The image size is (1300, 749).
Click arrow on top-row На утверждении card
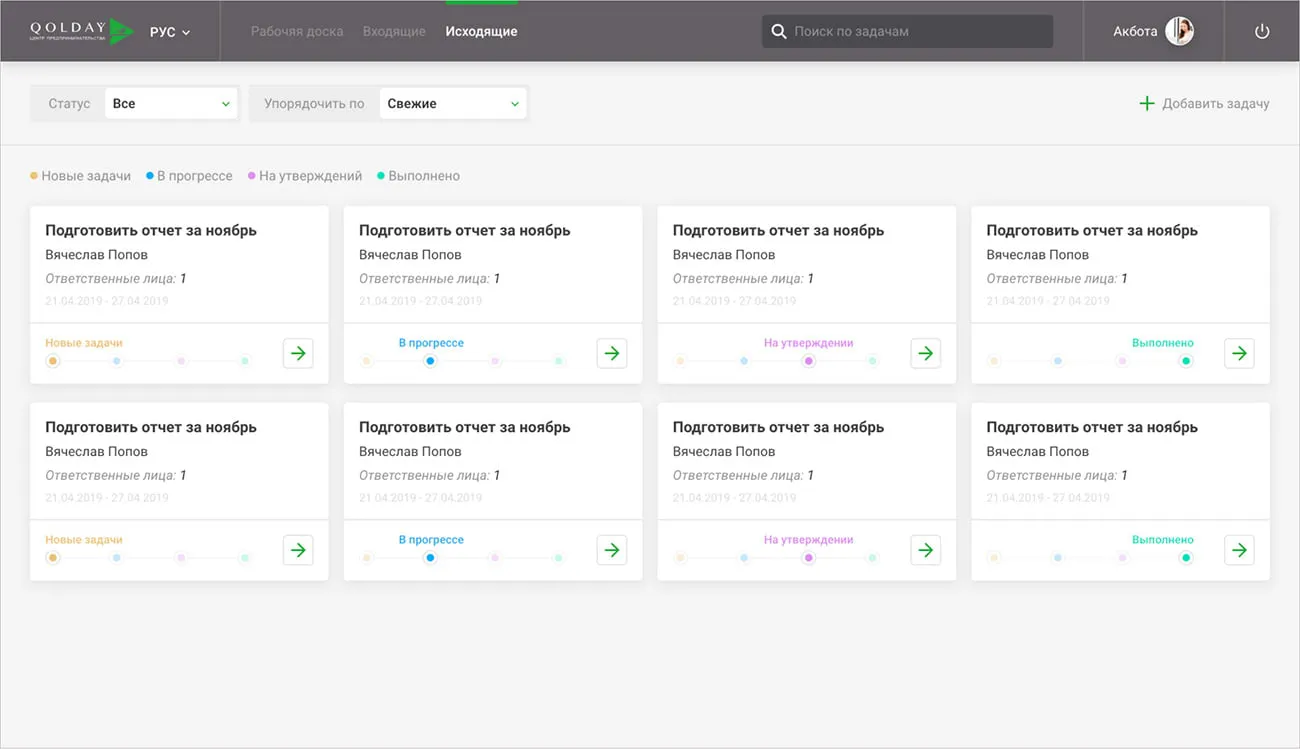[x=926, y=353]
